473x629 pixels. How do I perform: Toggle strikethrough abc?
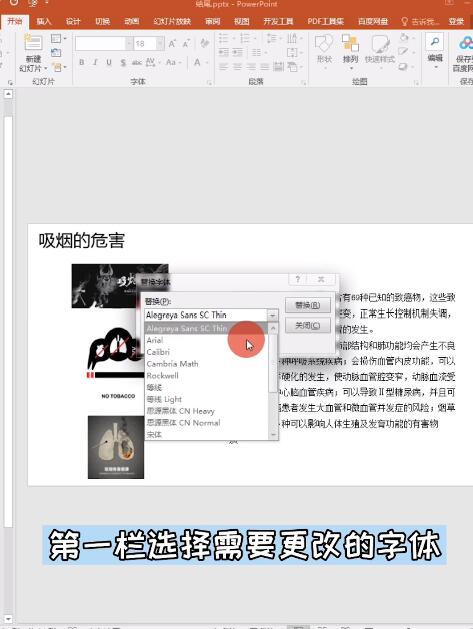click(x=137, y=62)
